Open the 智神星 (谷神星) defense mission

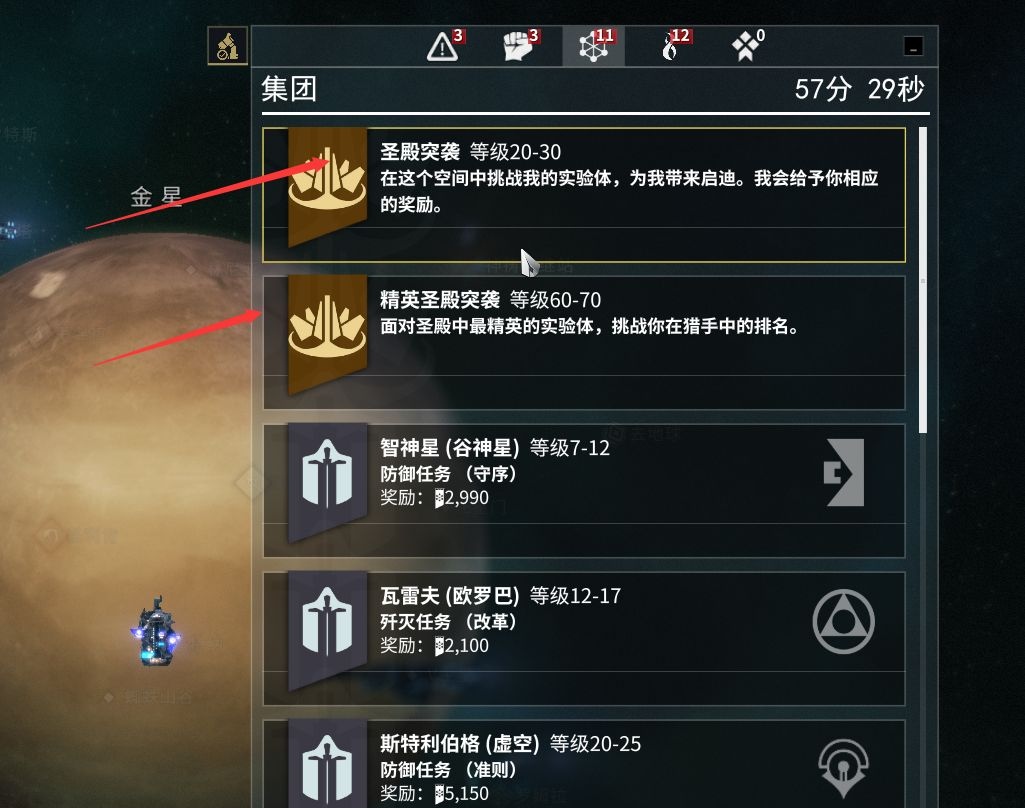pos(584,490)
